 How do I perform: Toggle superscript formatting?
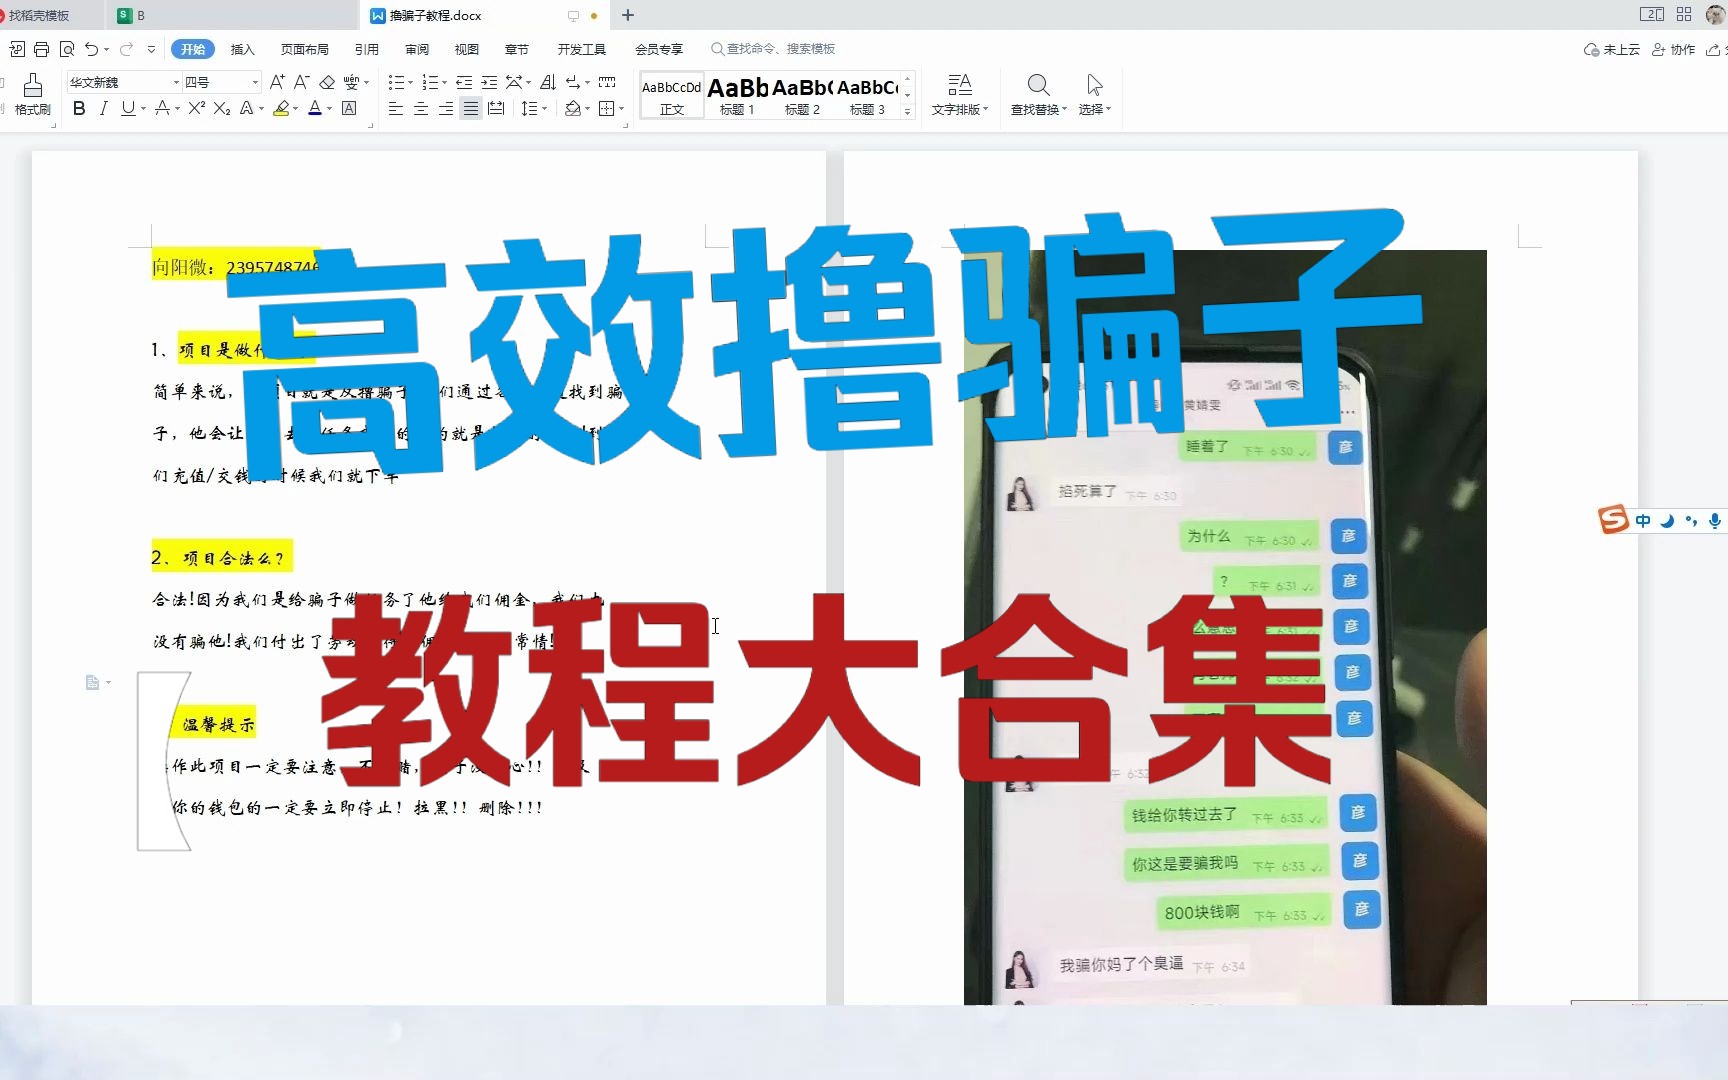pos(197,108)
